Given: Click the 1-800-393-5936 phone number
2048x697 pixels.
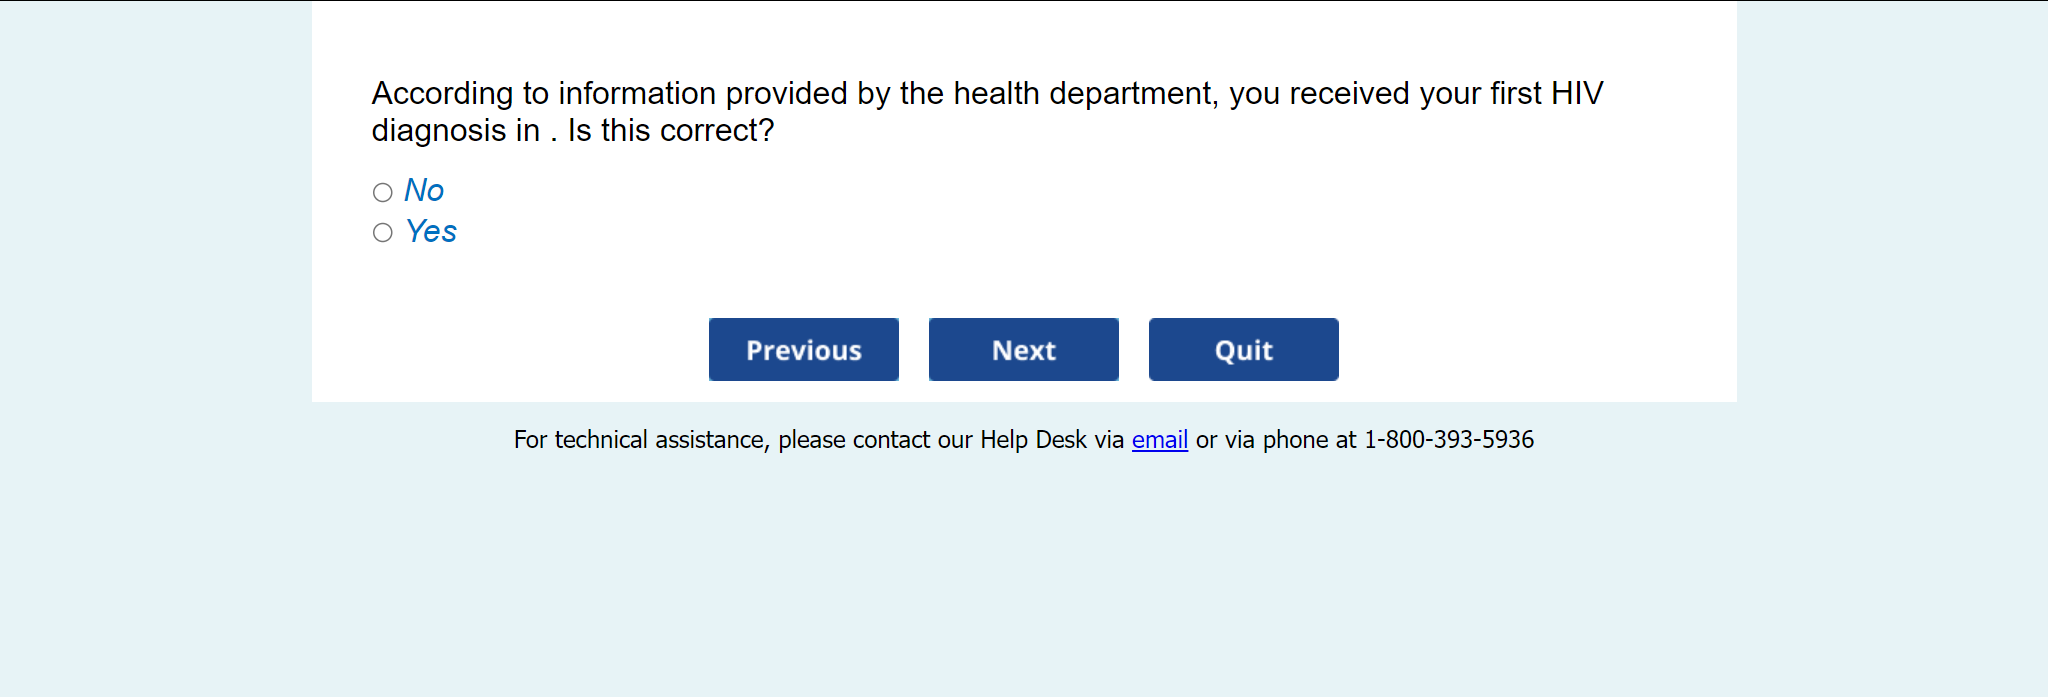Looking at the screenshot, I should pyautogui.click(x=1448, y=440).
